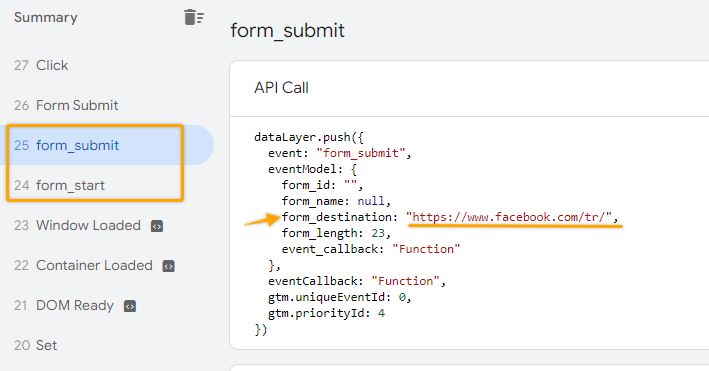Select event 21 DOM Ready
Image resolution: width=709 pixels, height=371 pixels.
[x=64, y=305]
